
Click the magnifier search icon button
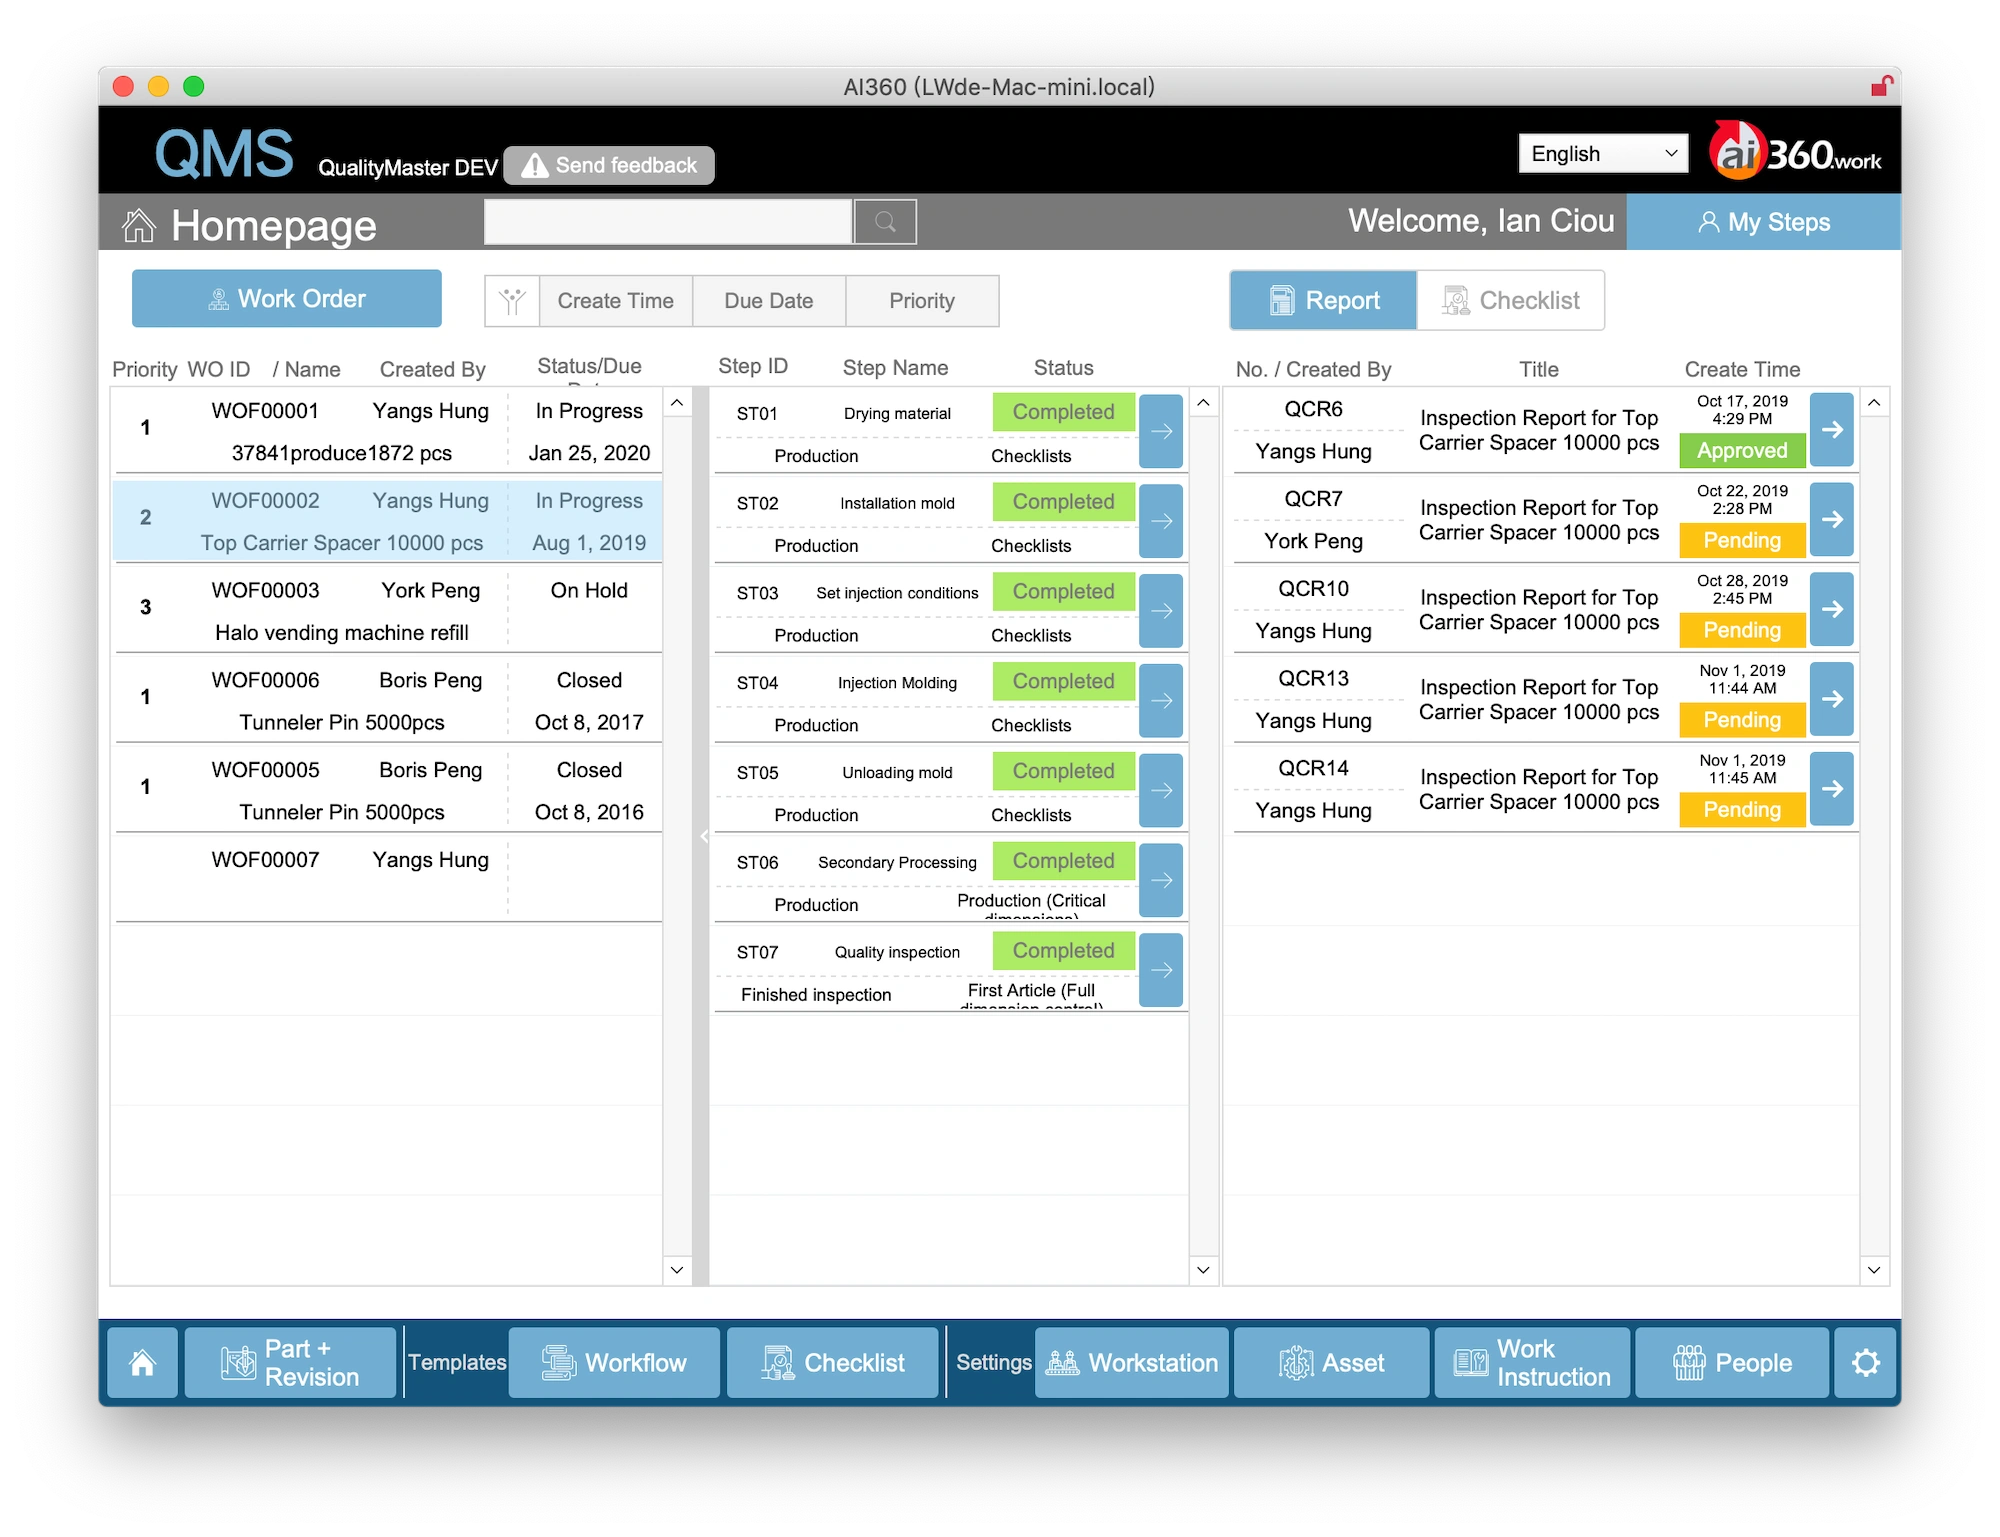885,222
